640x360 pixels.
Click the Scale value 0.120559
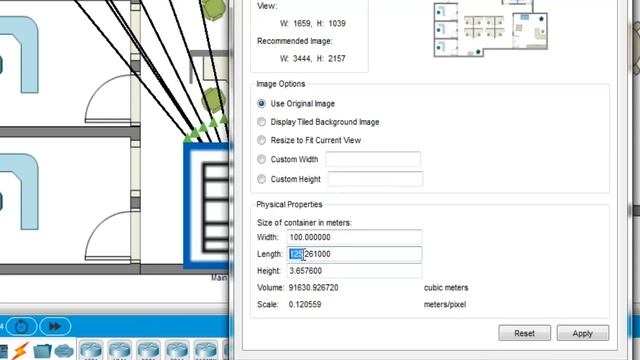pyautogui.click(x=305, y=304)
